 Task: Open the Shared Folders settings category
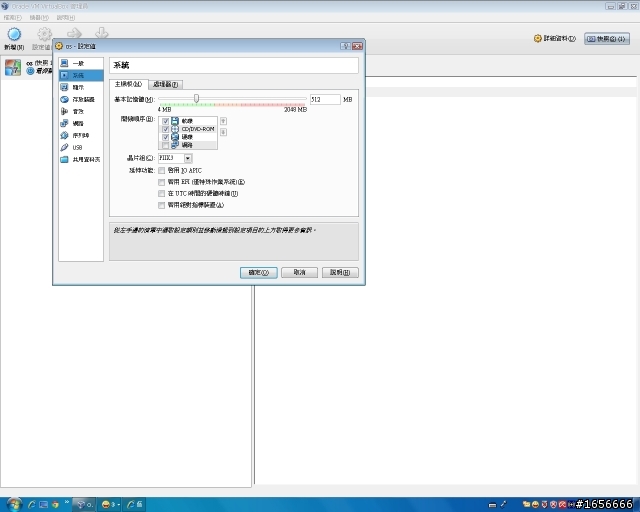coord(81,159)
